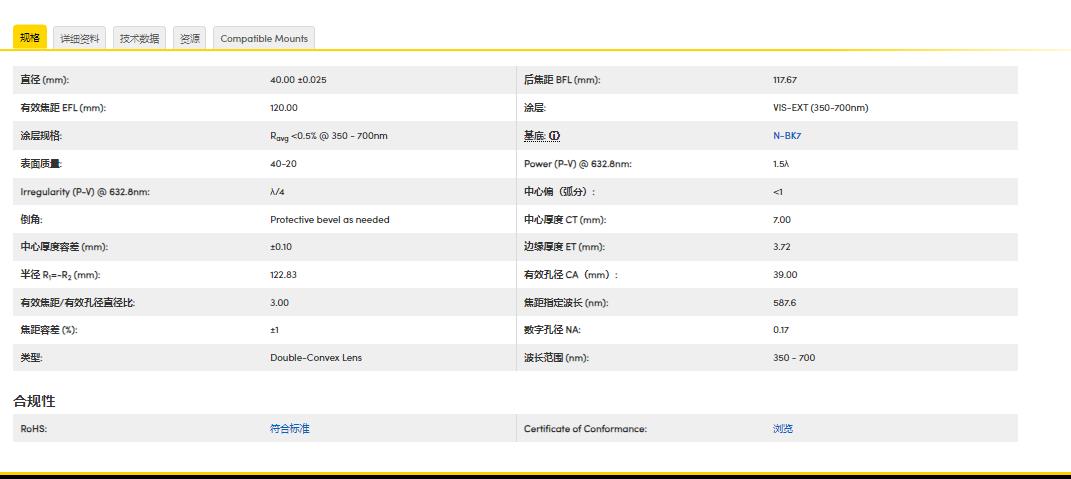Click the 117.67 back focal length value
The image size is (1071, 479).
(x=785, y=80)
